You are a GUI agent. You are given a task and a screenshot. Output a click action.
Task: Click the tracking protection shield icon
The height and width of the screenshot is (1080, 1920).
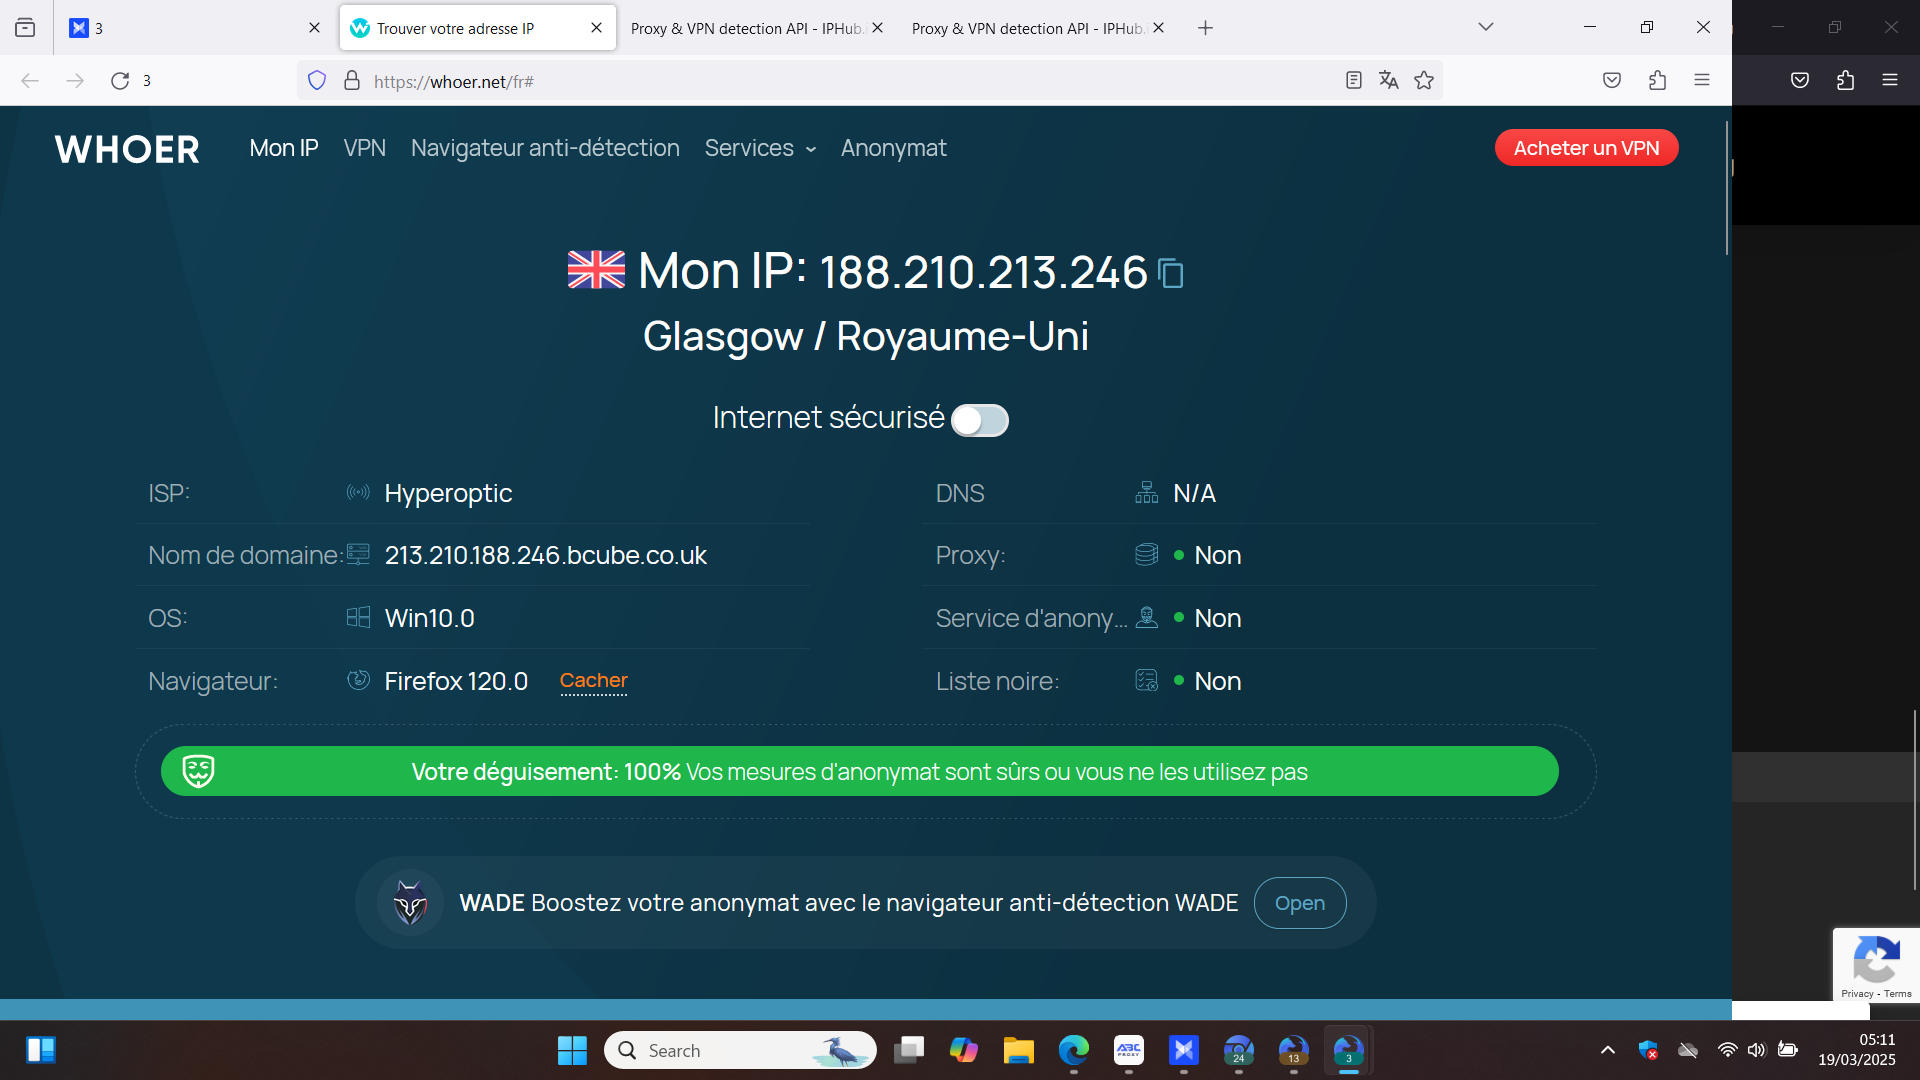point(317,81)
